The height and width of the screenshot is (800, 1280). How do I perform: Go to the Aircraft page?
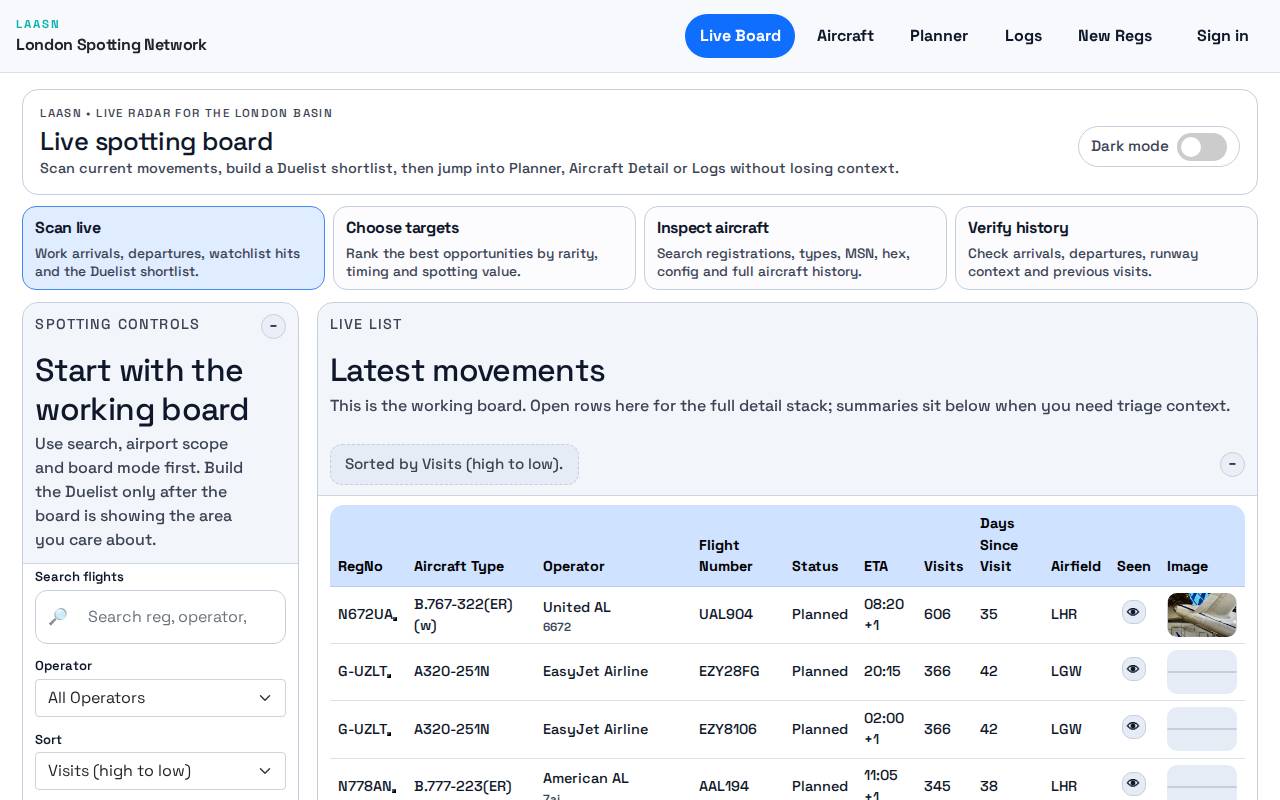coord(845,36)
